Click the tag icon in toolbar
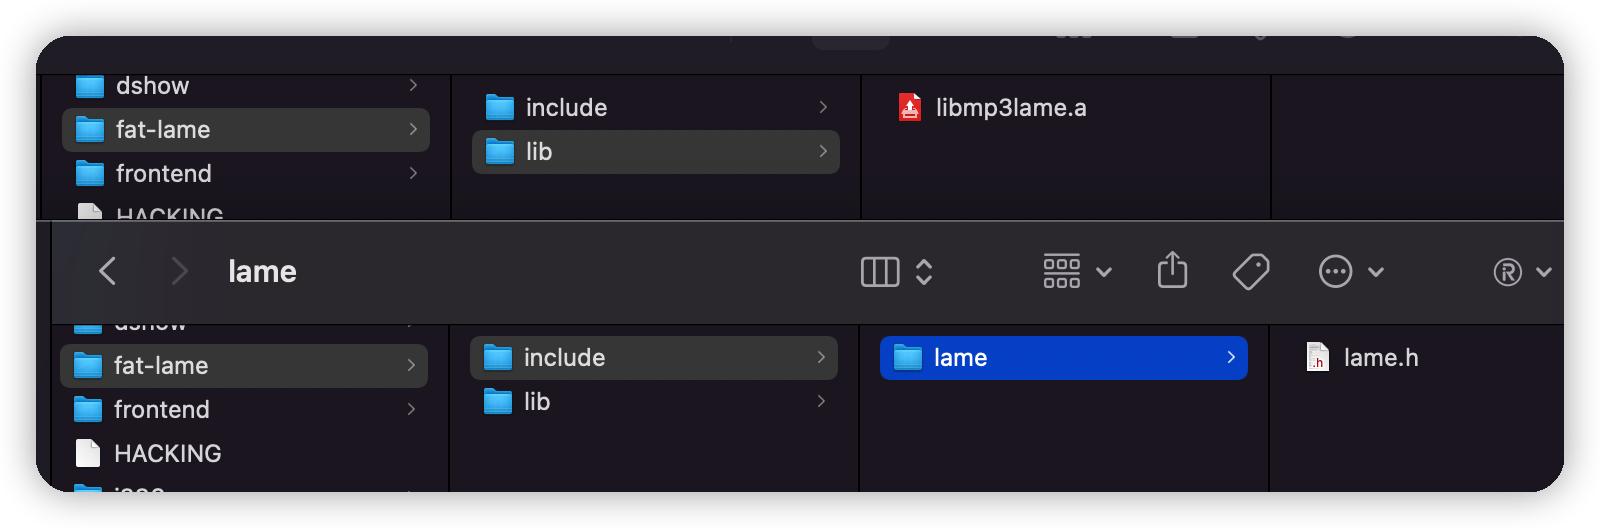Viewport: 1600px width, 528px height. (1251, 271)
